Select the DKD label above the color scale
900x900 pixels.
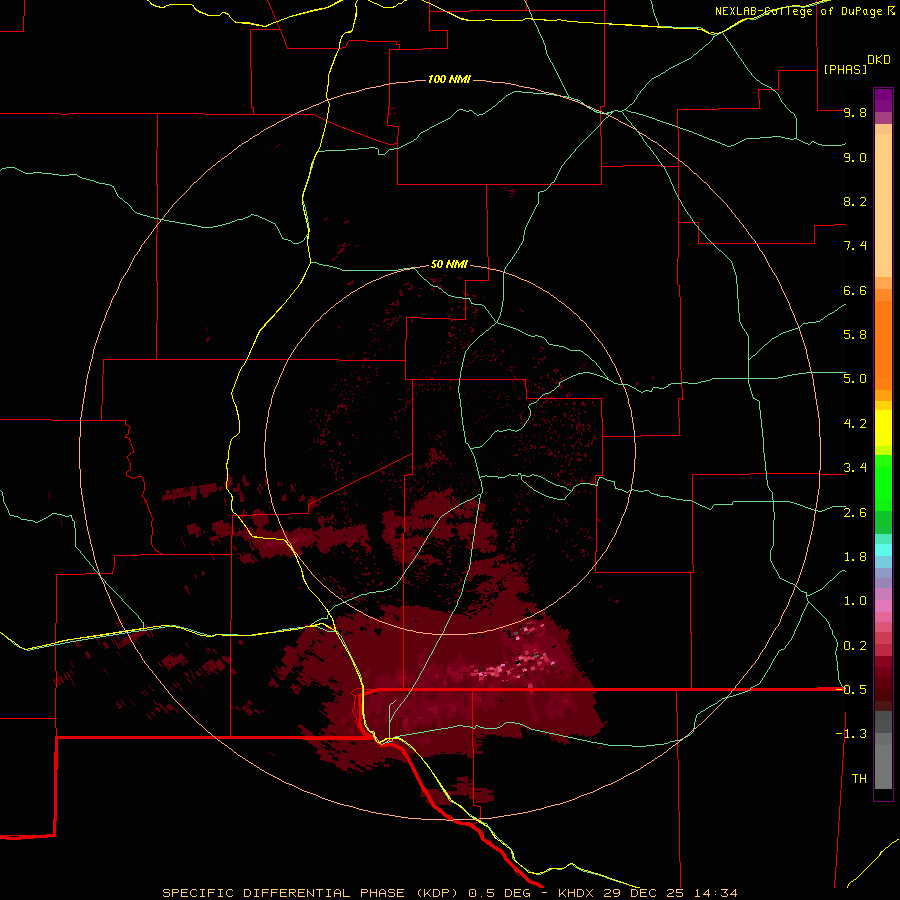click(879, 60)
